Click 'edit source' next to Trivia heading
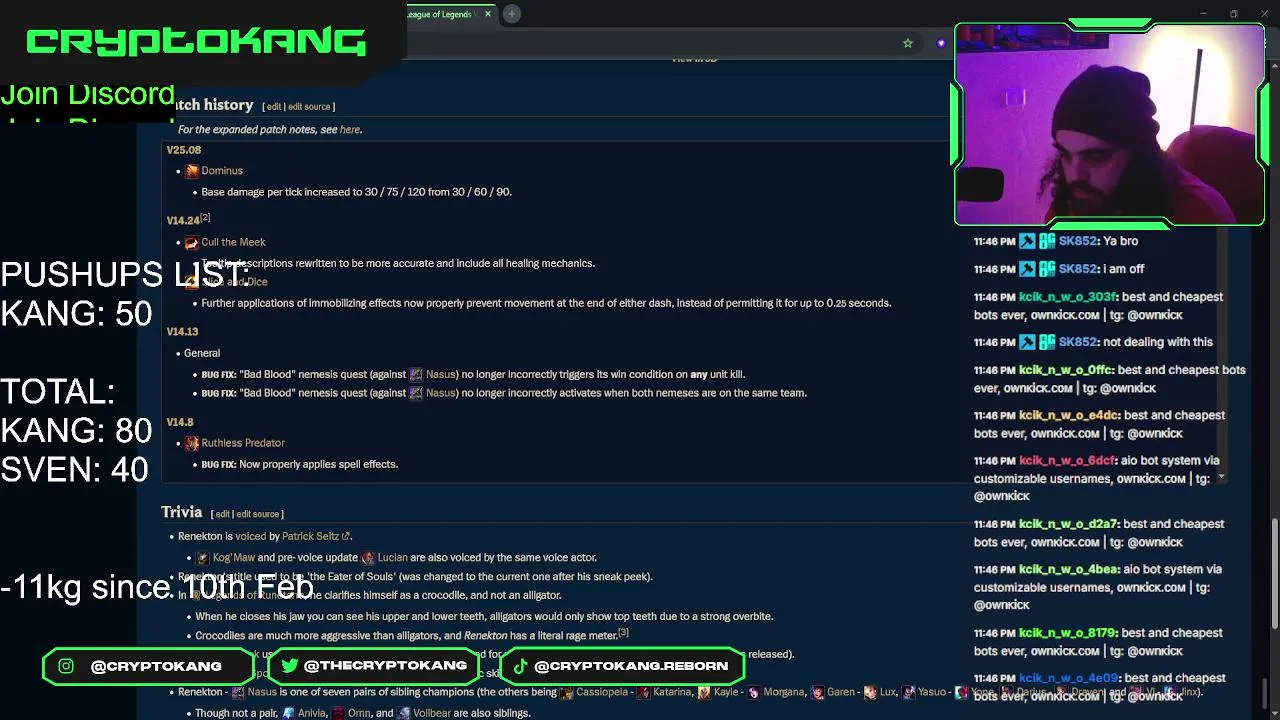This screenshot has width=1280, height=720. 258,514
